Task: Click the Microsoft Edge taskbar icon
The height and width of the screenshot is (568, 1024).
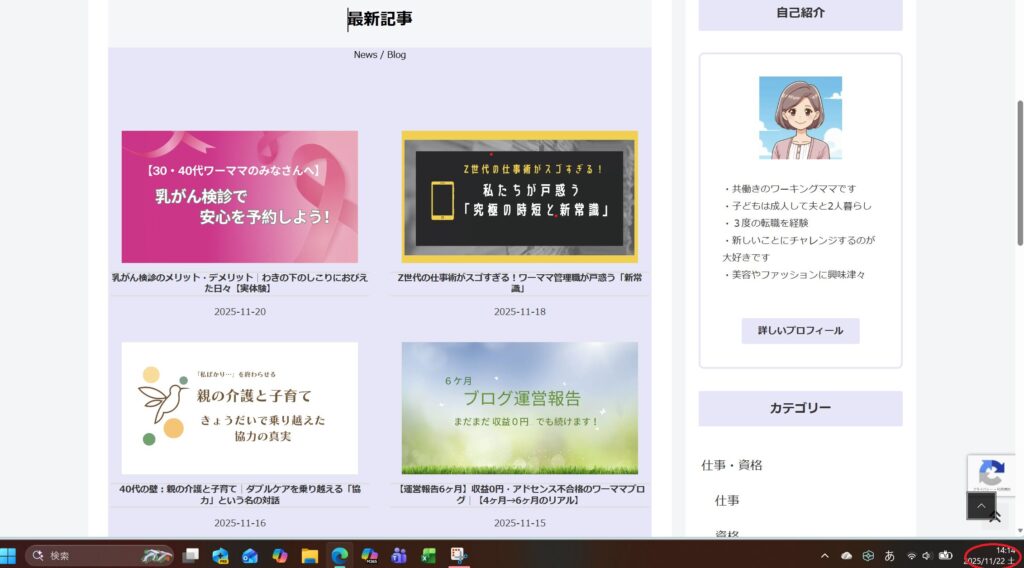Action: (339, 555)
